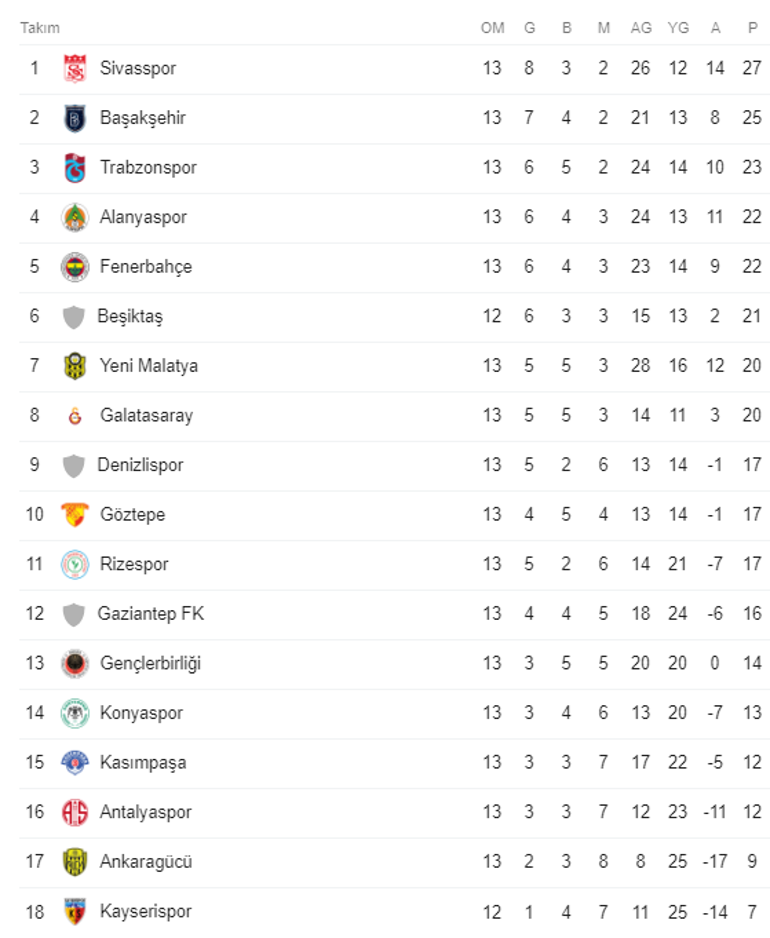Click the Fenerbahçe club emblem

pos(75,267)
